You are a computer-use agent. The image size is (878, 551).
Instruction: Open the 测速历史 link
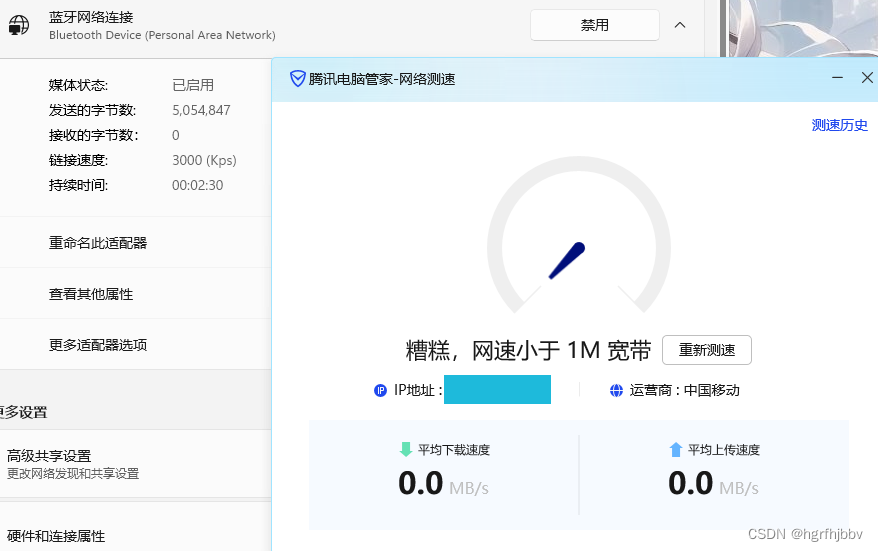point(839,125)
